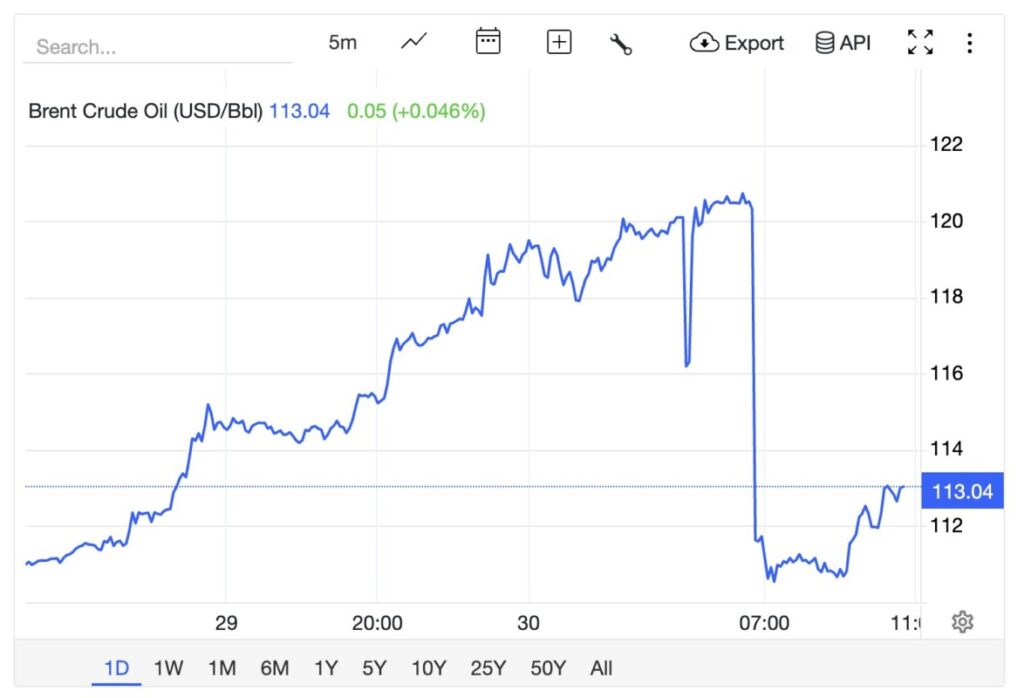
Task: Choose the 1Y time range
Action: 326,668
